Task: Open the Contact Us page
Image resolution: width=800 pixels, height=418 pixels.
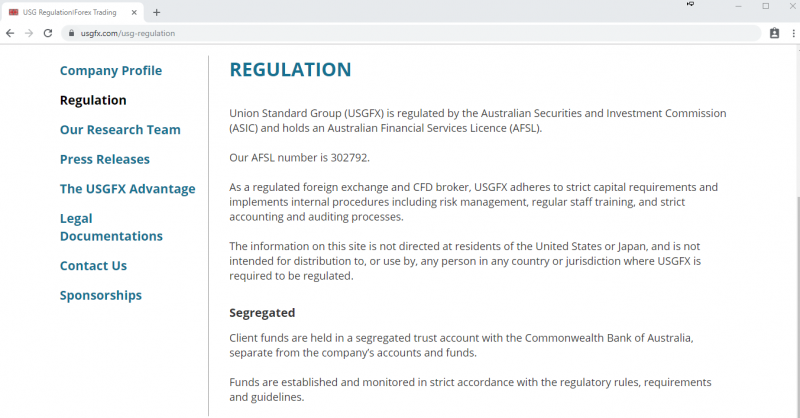Action: [x=93, y=265]
